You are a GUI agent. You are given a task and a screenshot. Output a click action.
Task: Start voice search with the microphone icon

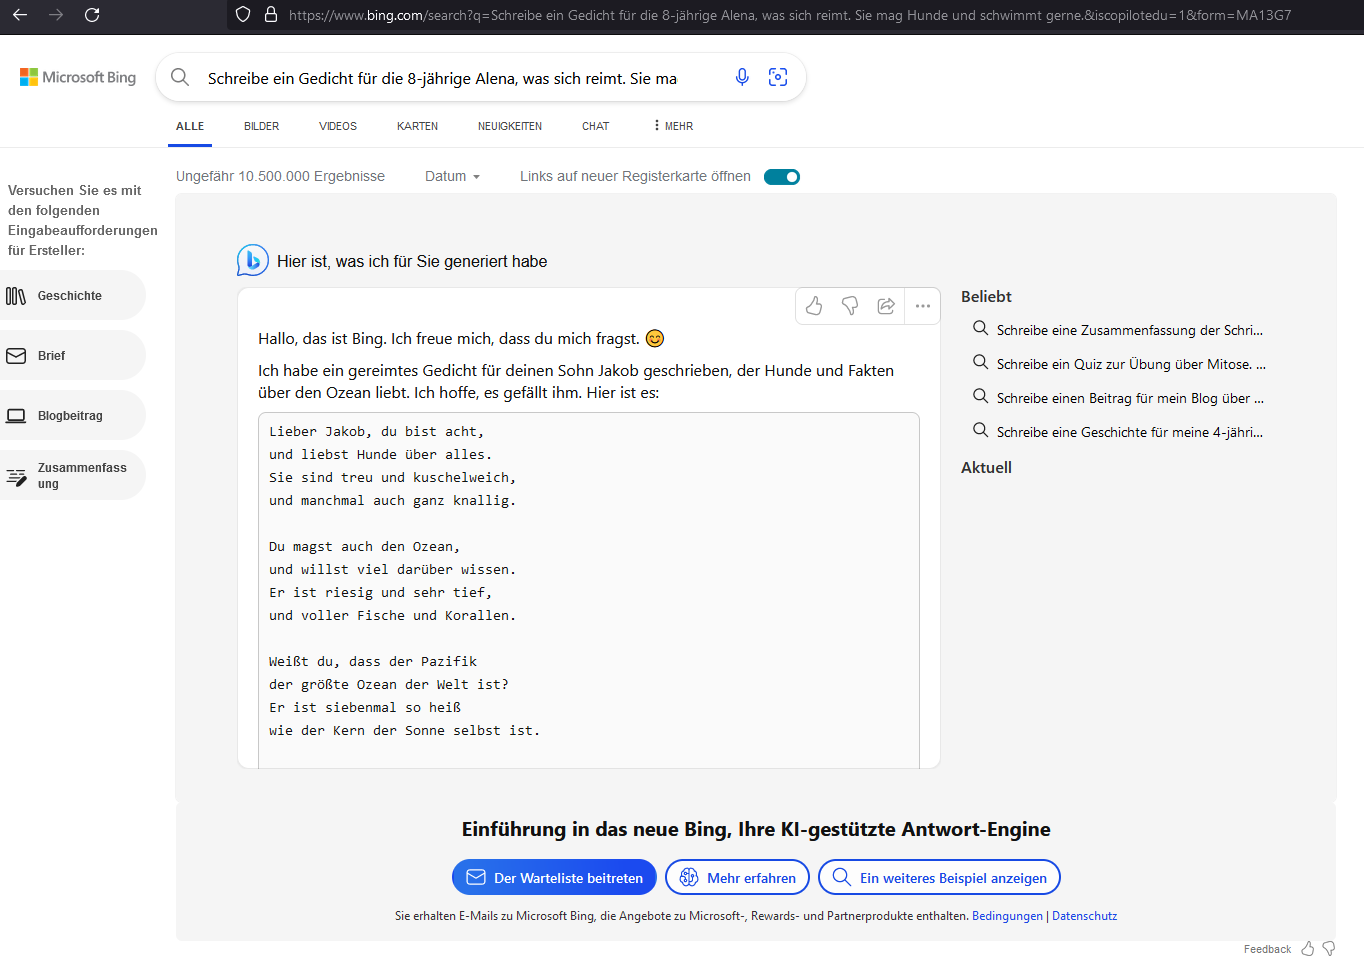point(742,77)
